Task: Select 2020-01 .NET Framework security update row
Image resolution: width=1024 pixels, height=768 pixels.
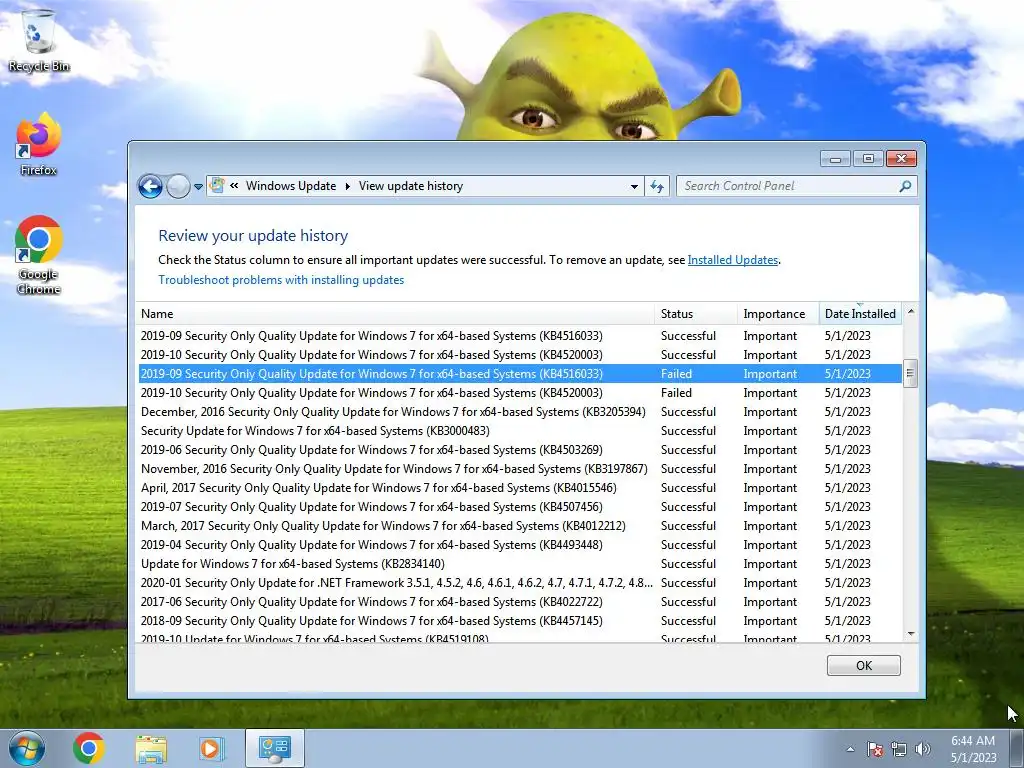Action: 519,582
